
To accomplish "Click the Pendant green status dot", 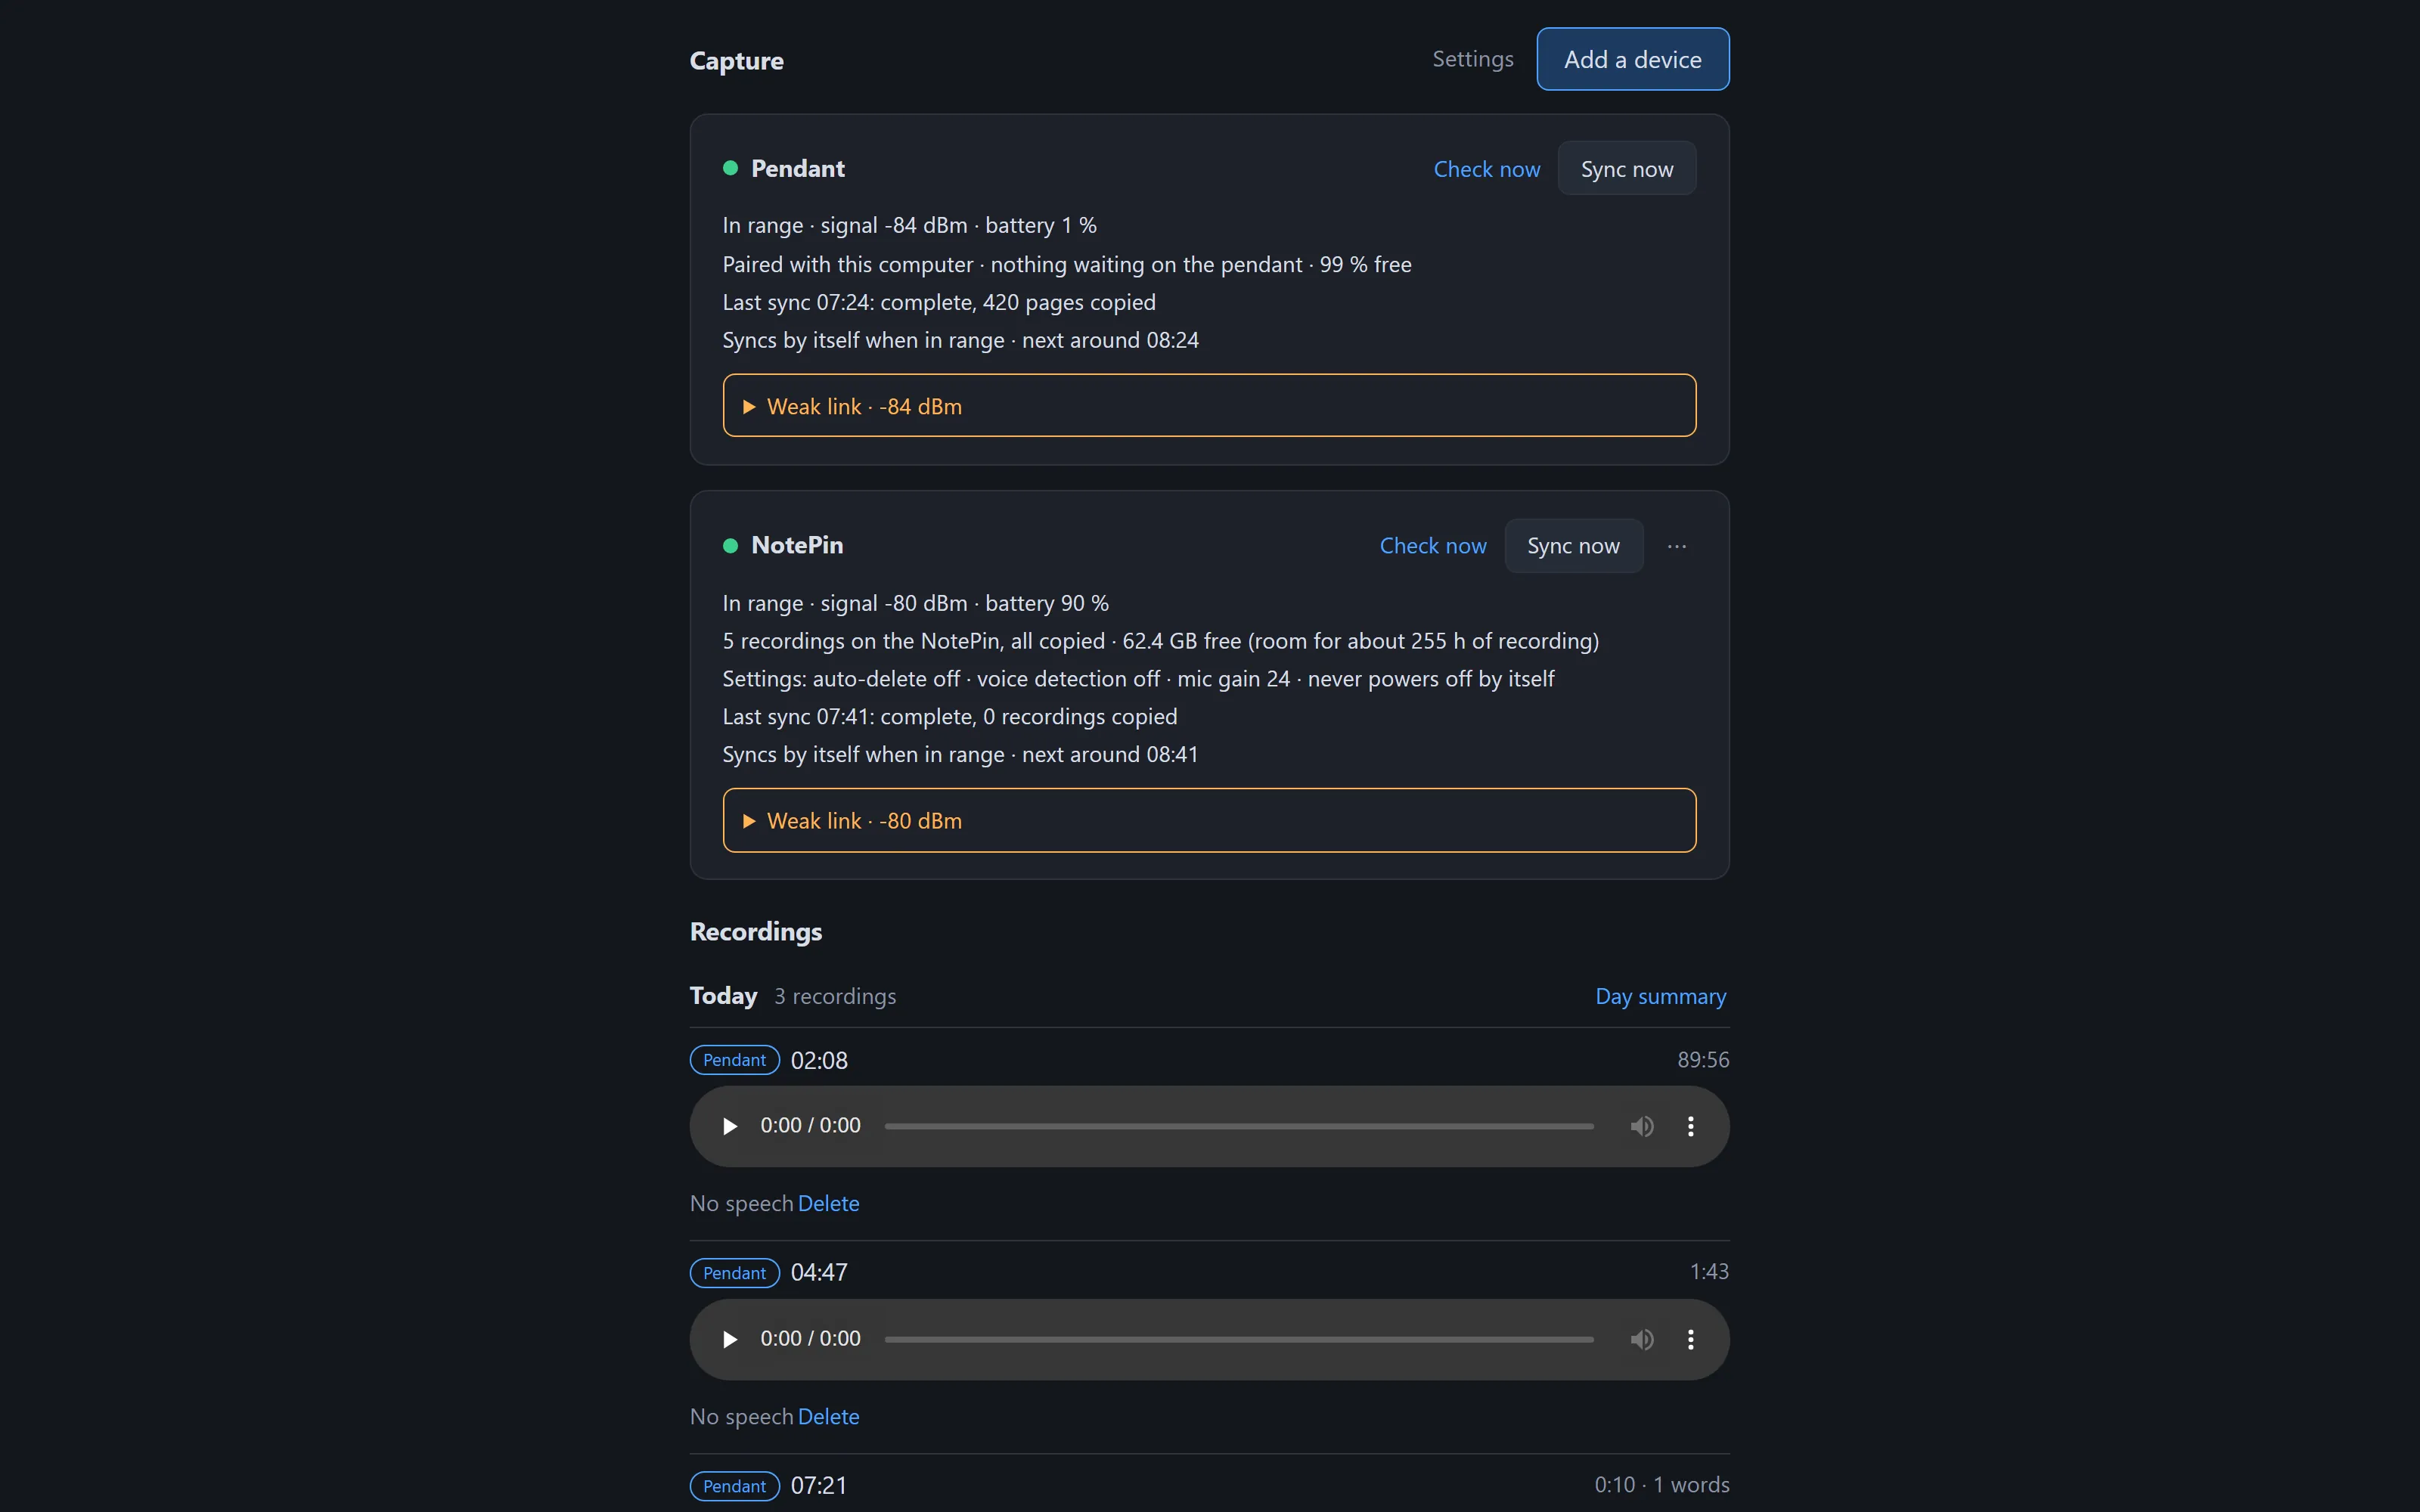I will point(730,168).
